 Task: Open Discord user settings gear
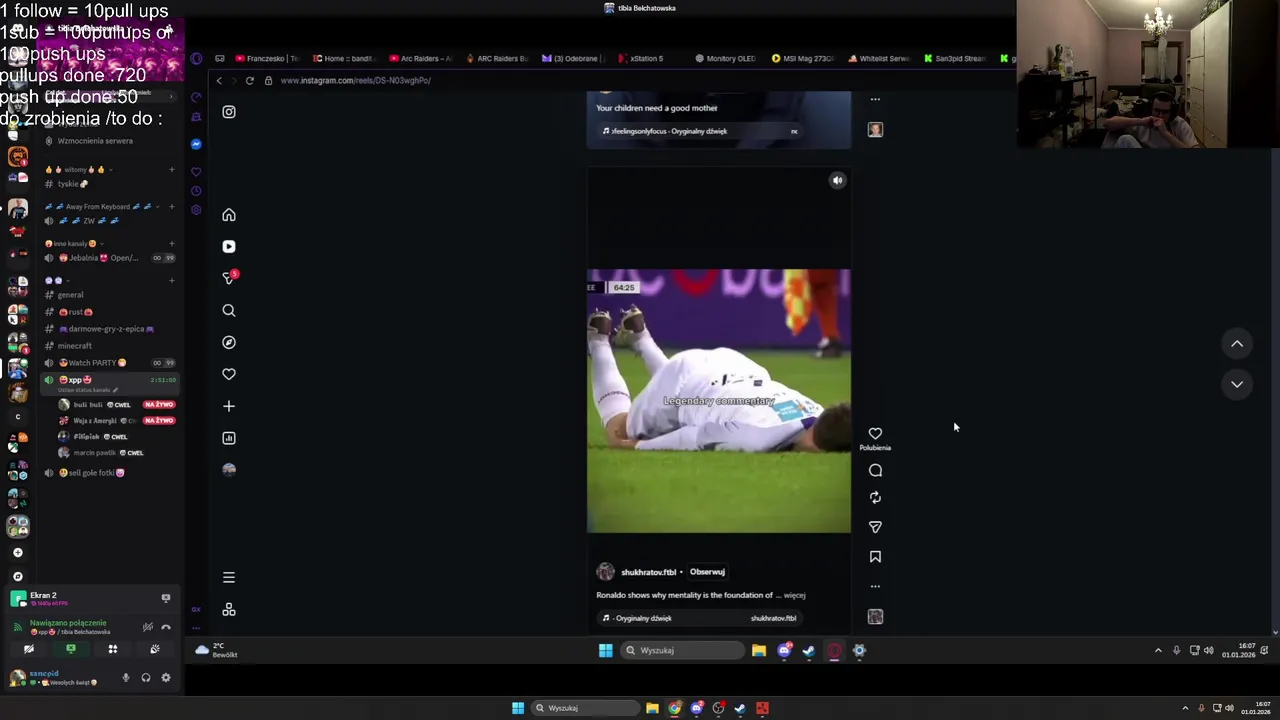click(x=166, y=678)
